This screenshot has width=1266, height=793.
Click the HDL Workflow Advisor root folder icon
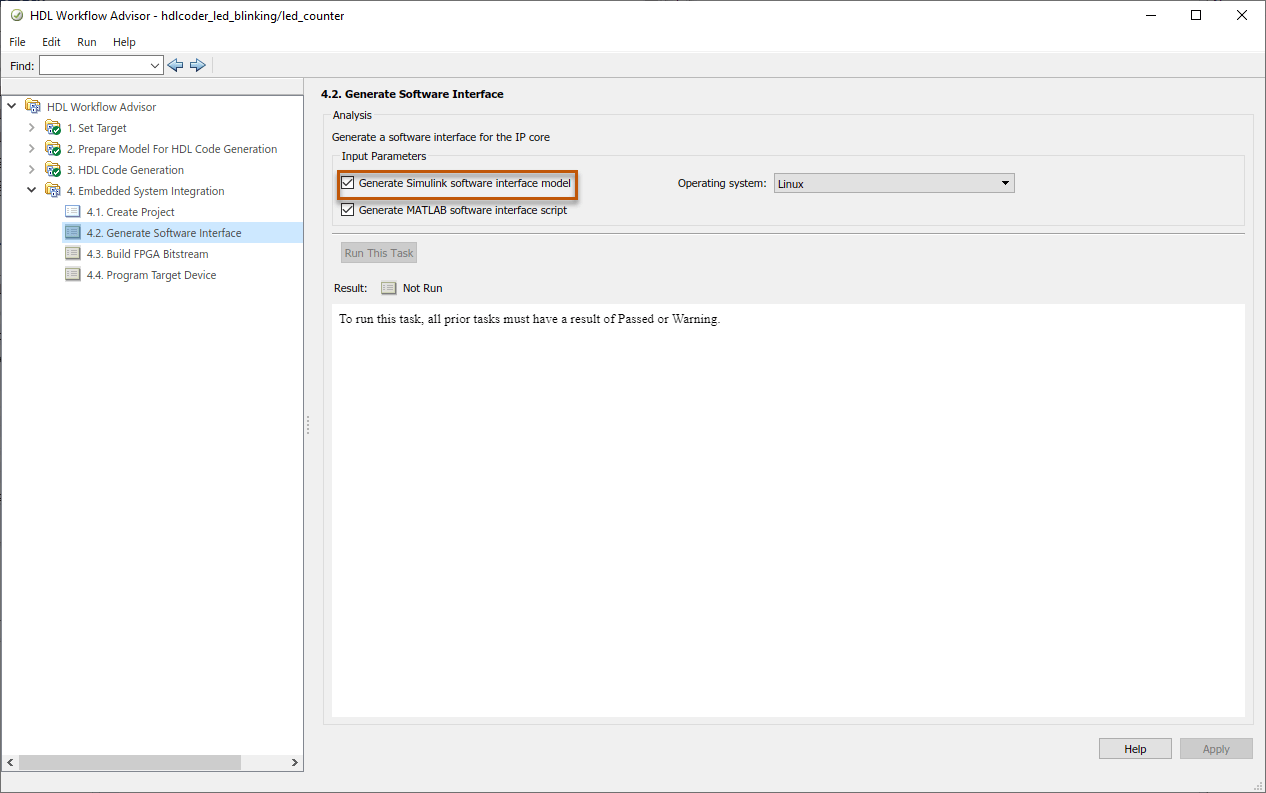pos(33,107)
